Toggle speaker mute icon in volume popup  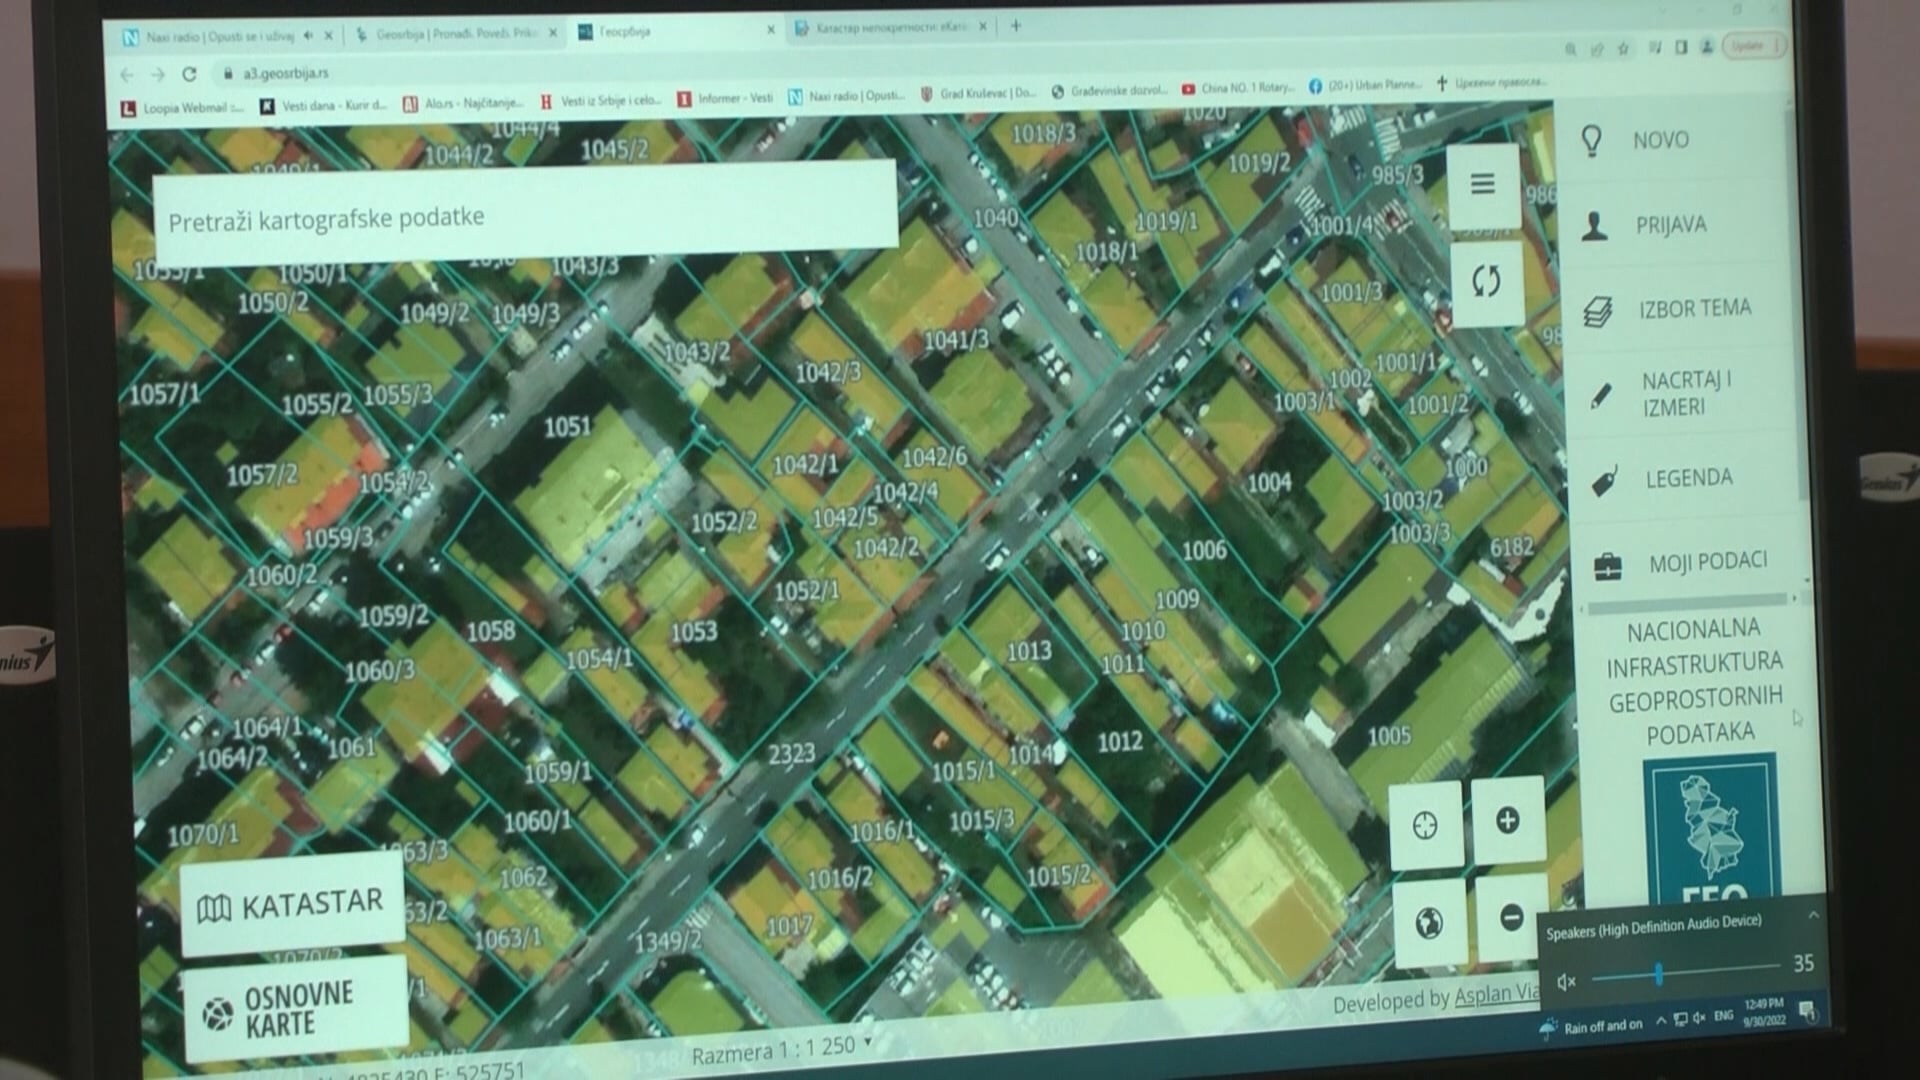point(1566,981)
